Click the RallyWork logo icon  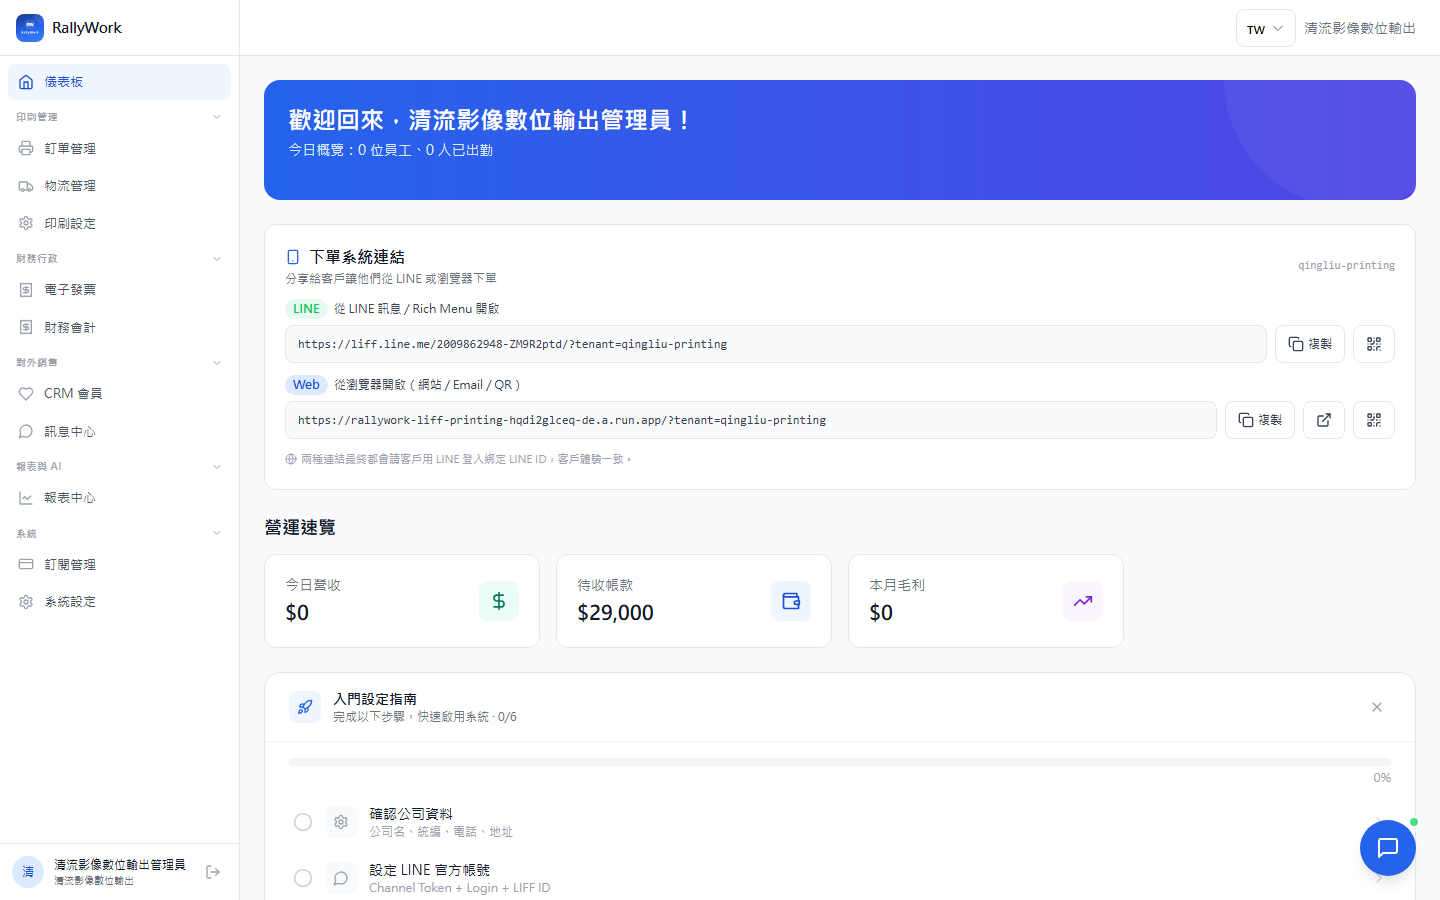click(x=30, y=28)
